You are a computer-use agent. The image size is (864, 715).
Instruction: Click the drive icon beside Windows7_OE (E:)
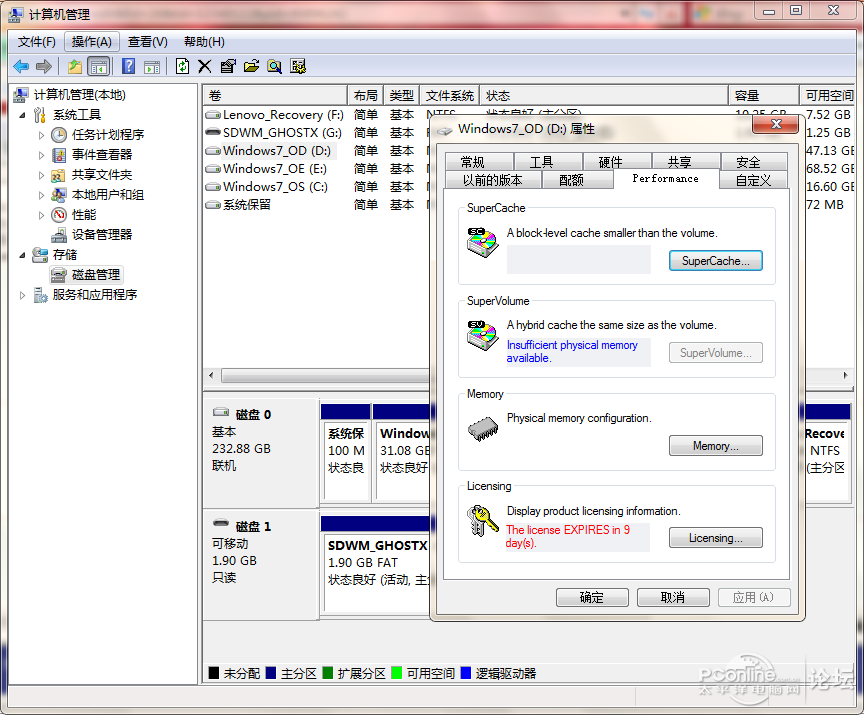[213, 169]
